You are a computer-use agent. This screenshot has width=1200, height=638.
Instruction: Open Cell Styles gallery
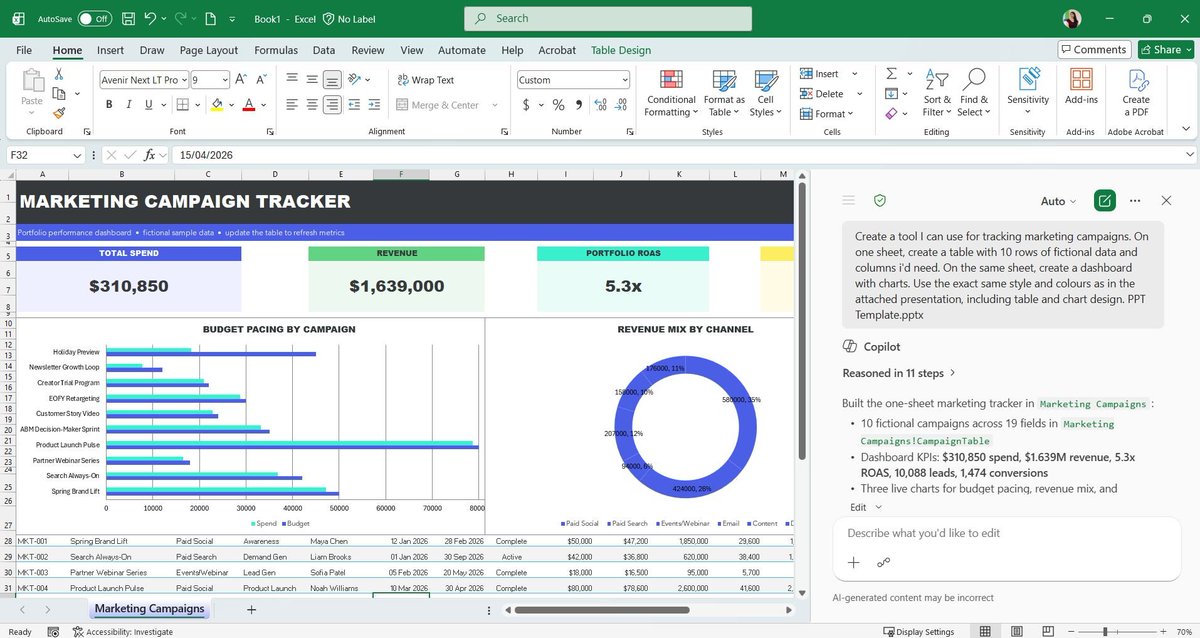point(766,93)
